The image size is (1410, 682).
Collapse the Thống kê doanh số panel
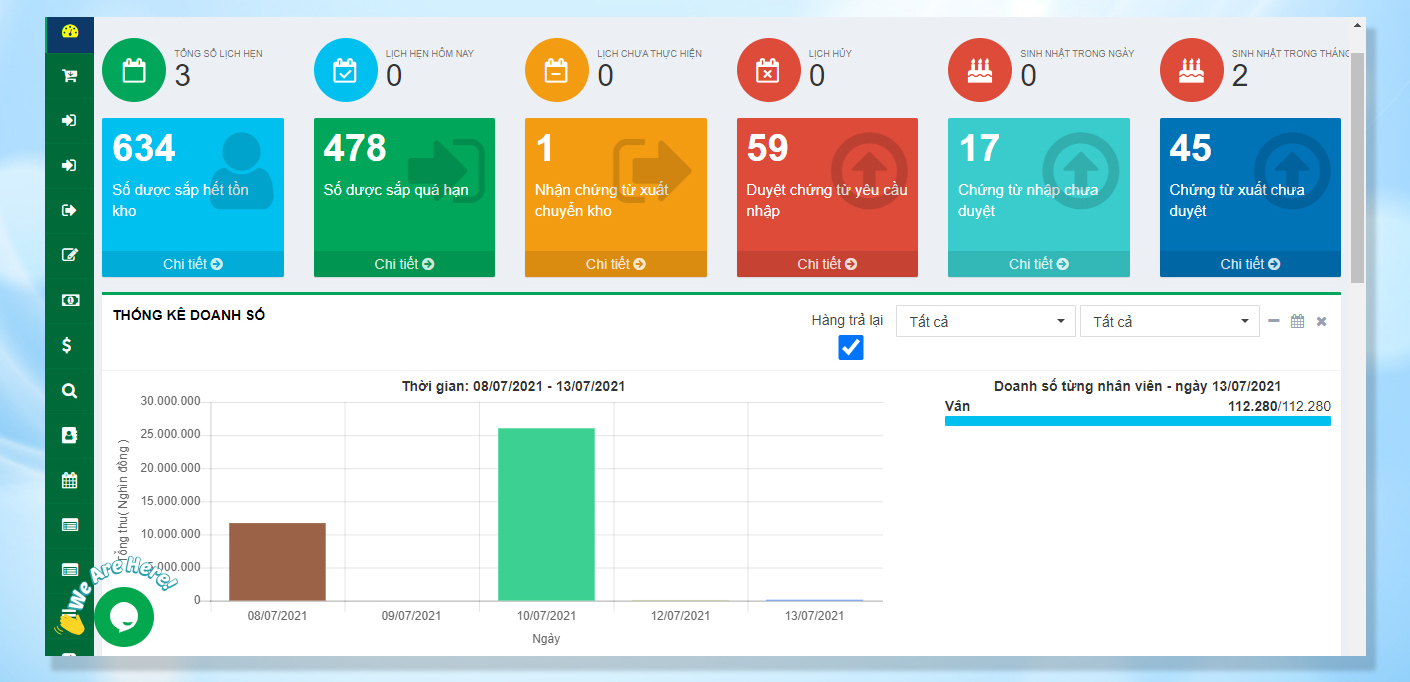click(x=1273, y=321)
